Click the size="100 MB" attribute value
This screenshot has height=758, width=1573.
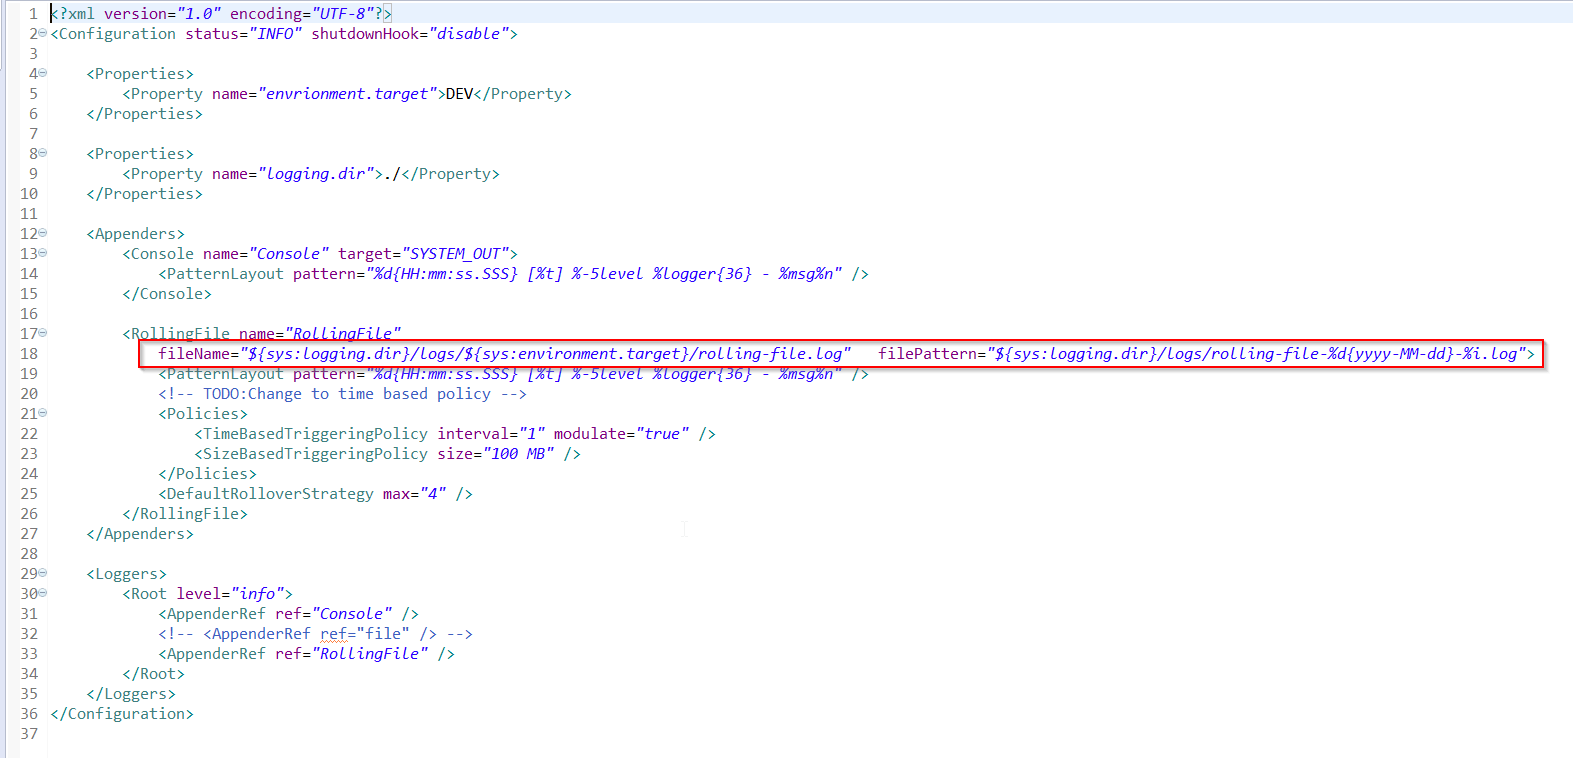coord(518,454)
